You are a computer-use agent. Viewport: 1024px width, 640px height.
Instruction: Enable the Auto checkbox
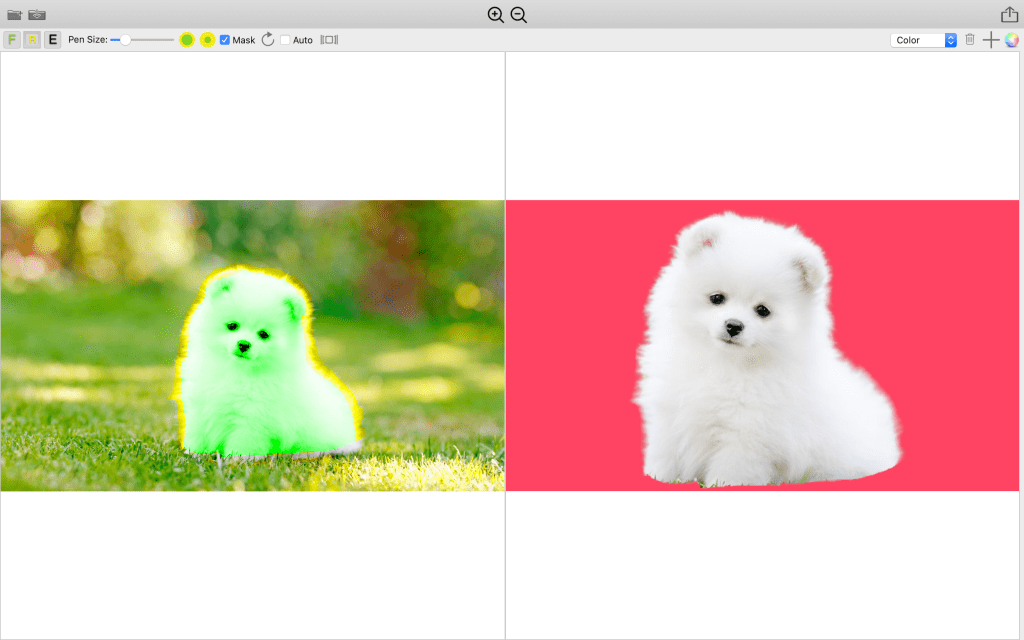tap(285, 40)
